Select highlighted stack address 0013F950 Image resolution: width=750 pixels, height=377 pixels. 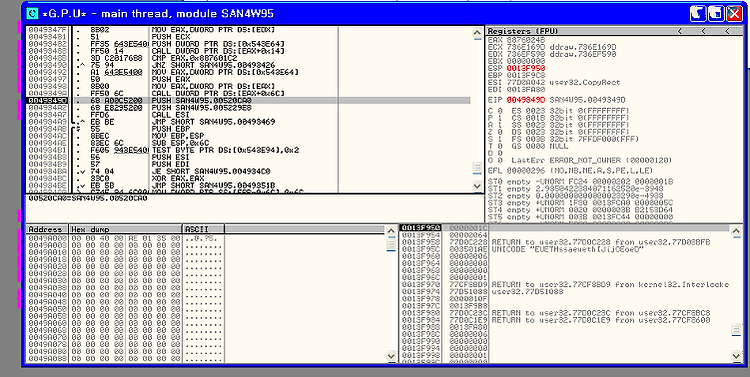[x=420, y=228]
